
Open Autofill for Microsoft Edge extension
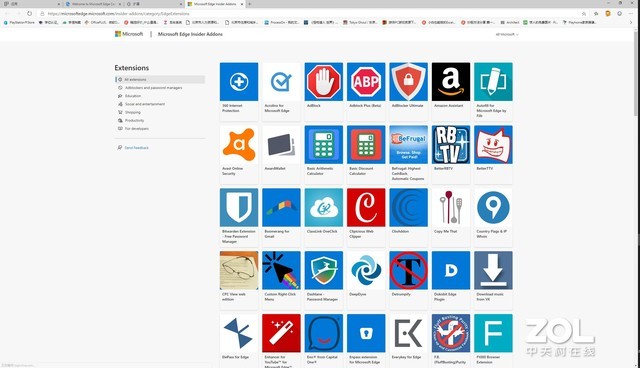pos(493,91)
